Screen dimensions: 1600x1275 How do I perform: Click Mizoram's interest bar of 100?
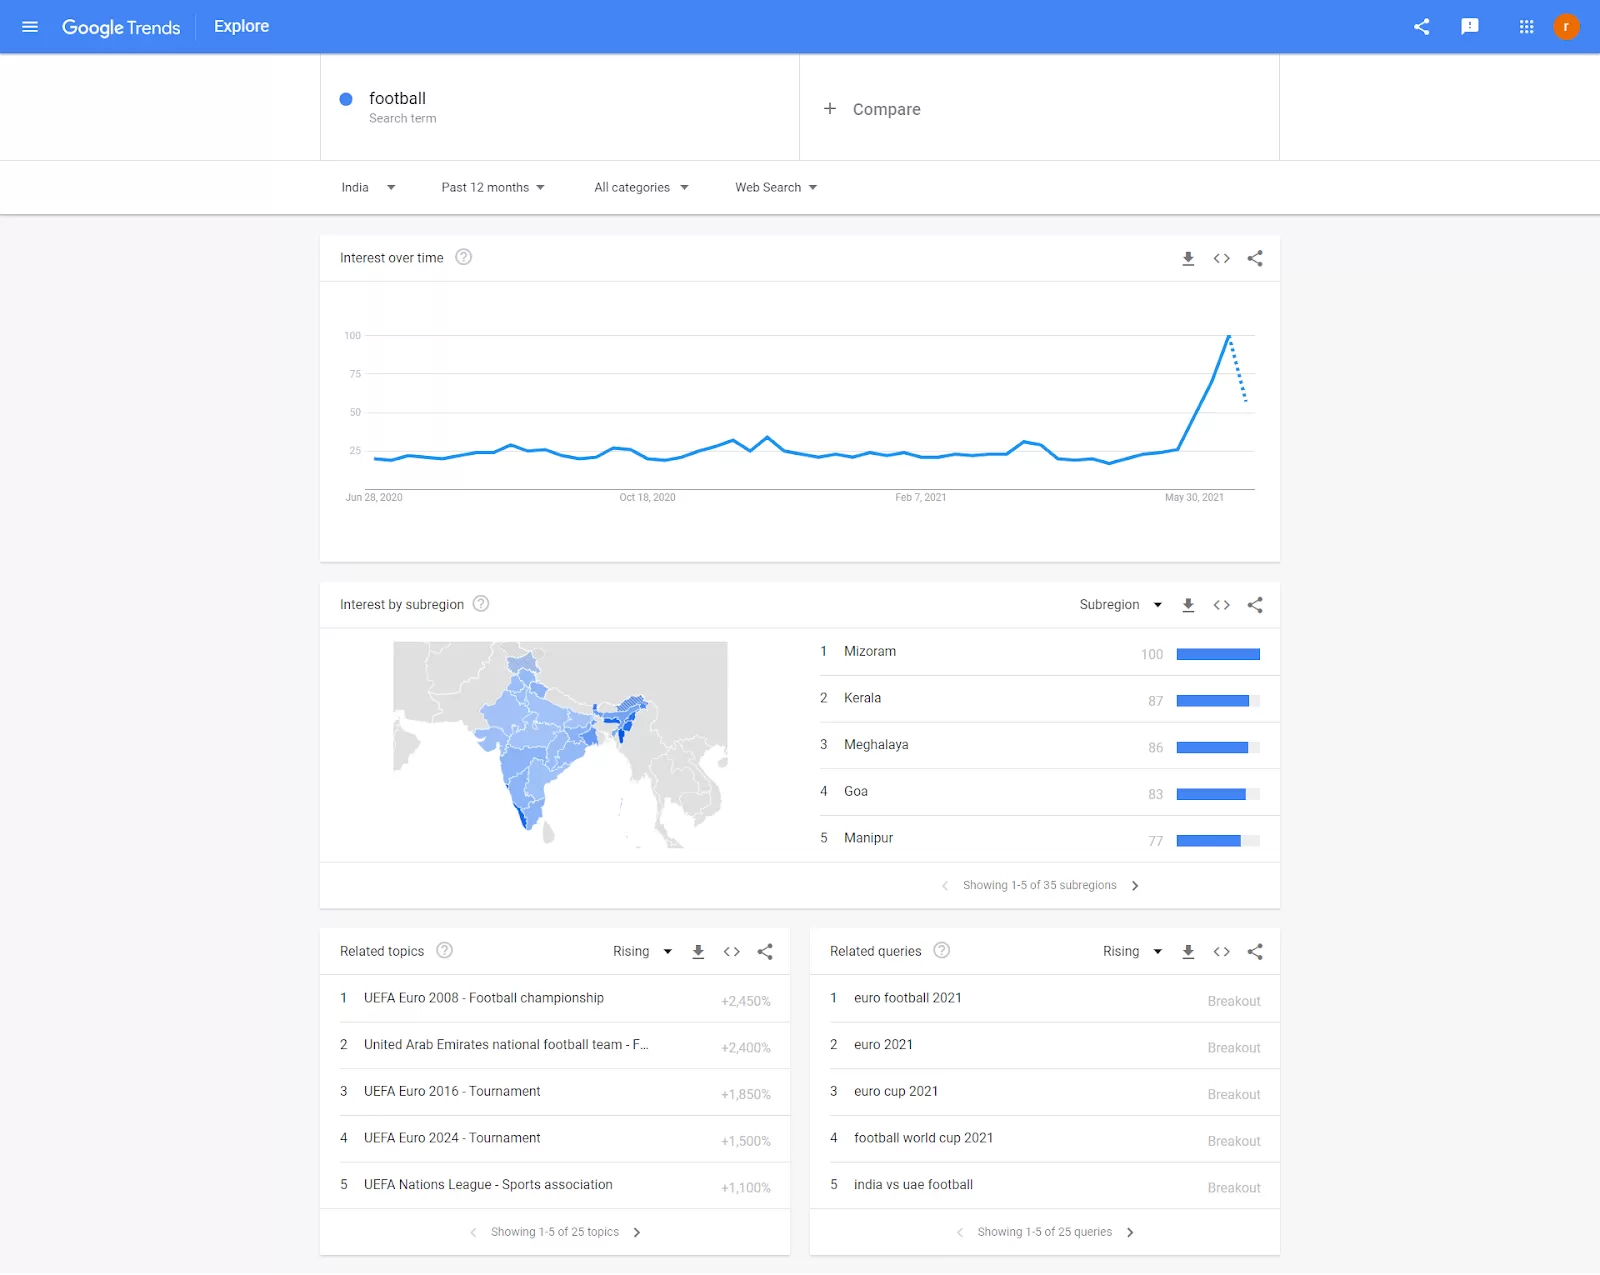[1218, 654]
